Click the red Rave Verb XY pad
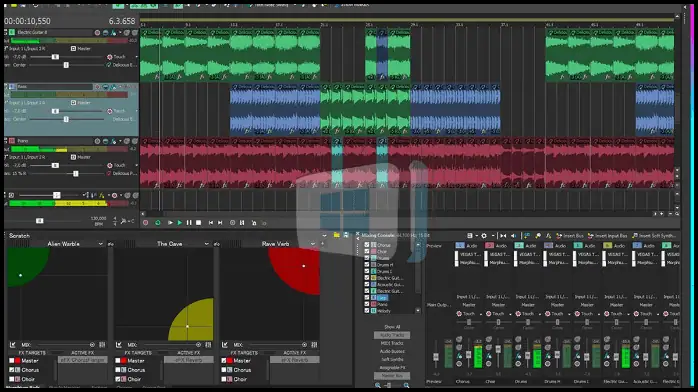This screenshot has height=392, width=698. pyautogui.click(x=270, y=294)
